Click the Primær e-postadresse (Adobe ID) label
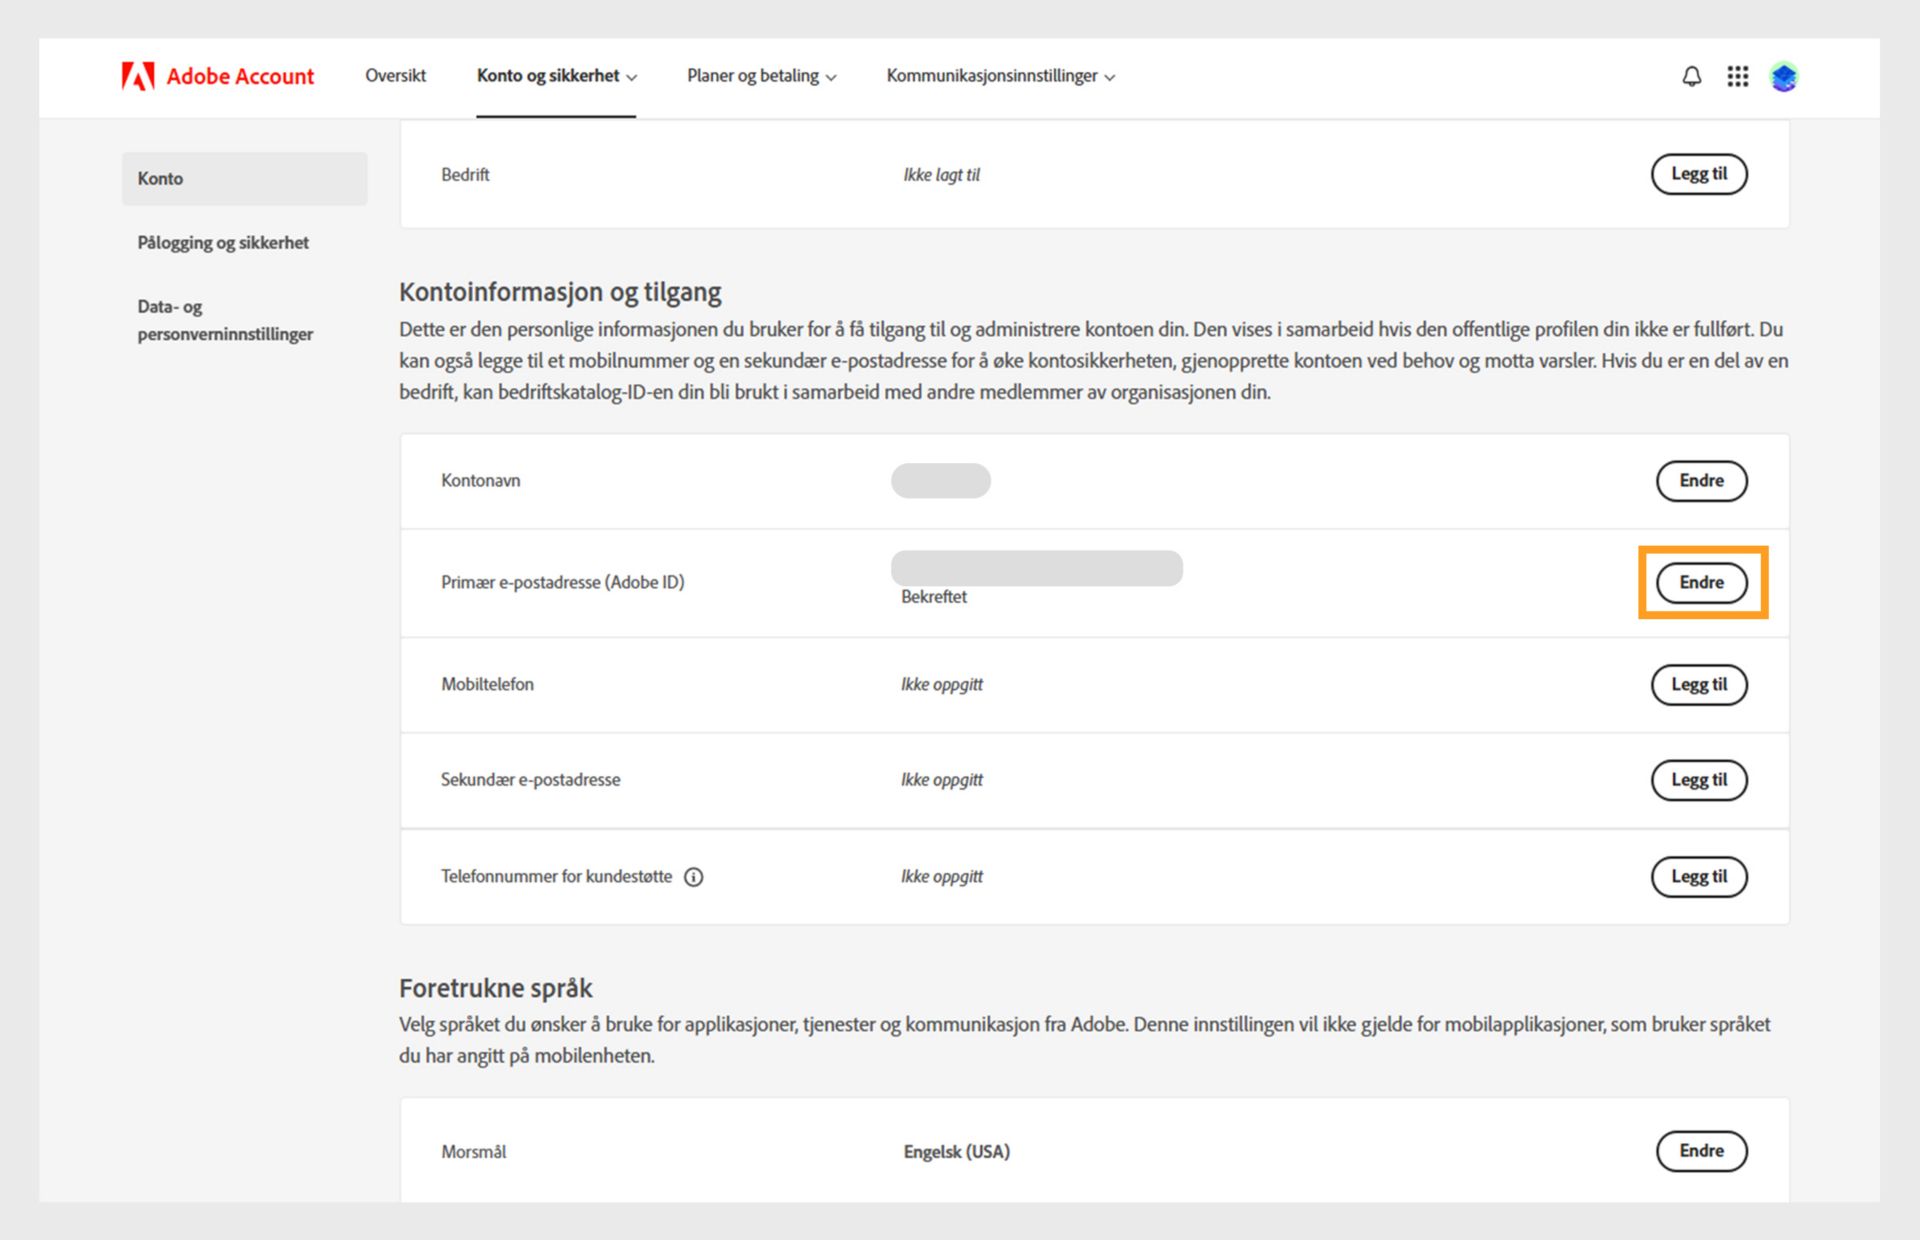The width and height of the screenshot is (1920, 1240). [x=563, y=583]
